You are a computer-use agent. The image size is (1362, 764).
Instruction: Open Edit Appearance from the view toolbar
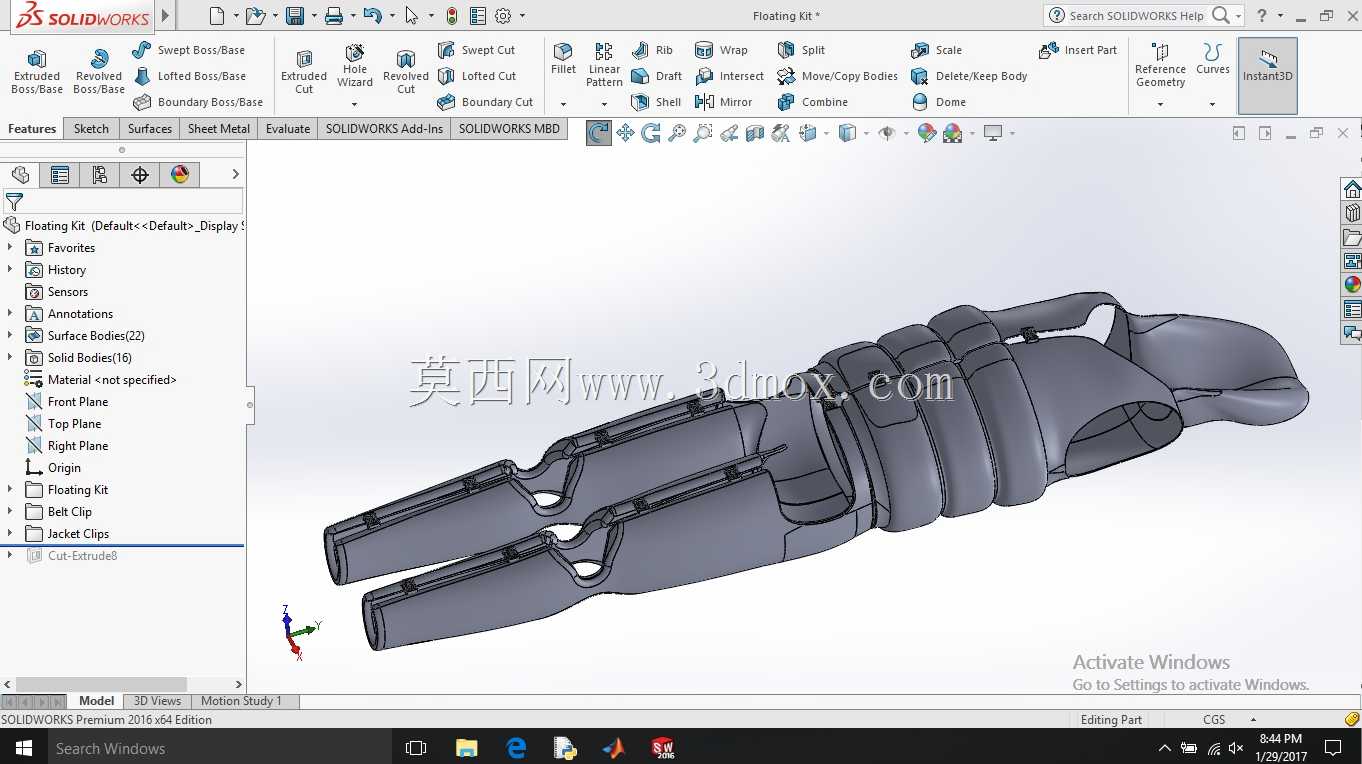tap(927, 133)
